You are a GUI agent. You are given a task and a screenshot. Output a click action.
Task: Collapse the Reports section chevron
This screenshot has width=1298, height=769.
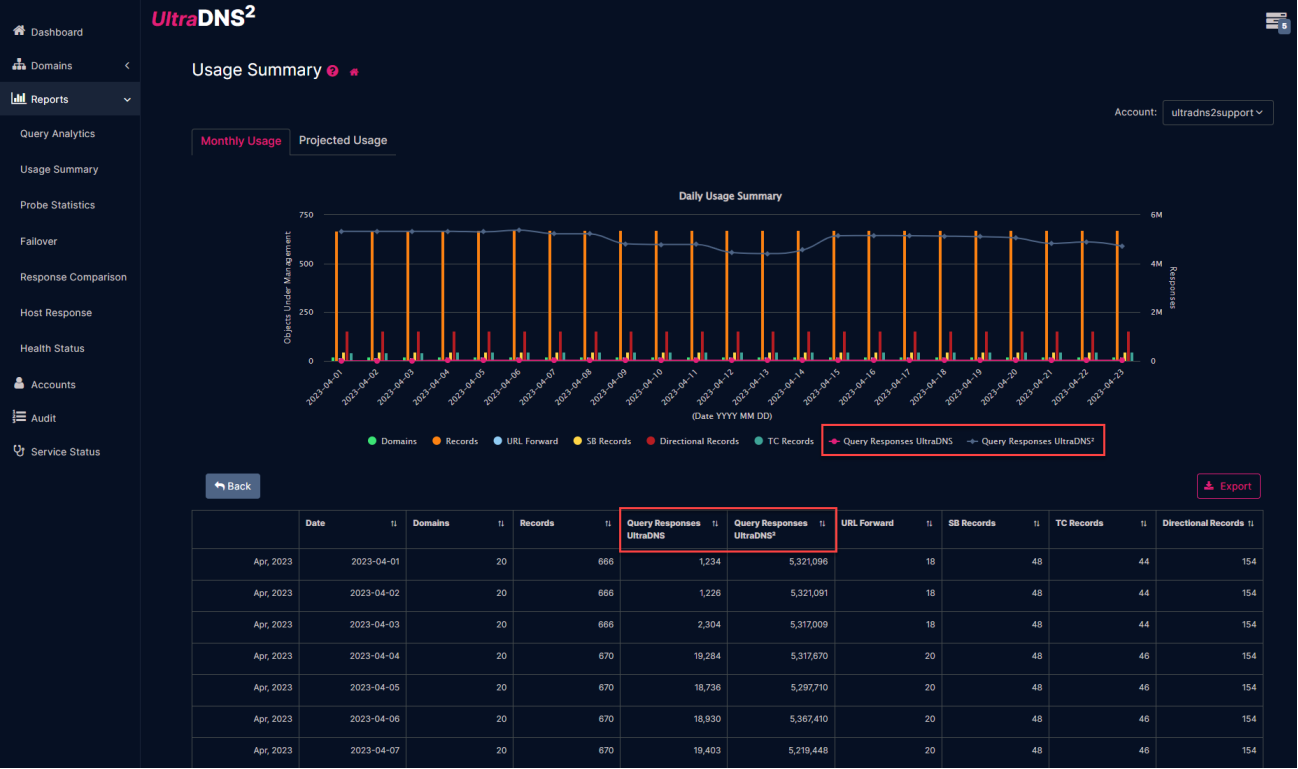pos(127,99)
